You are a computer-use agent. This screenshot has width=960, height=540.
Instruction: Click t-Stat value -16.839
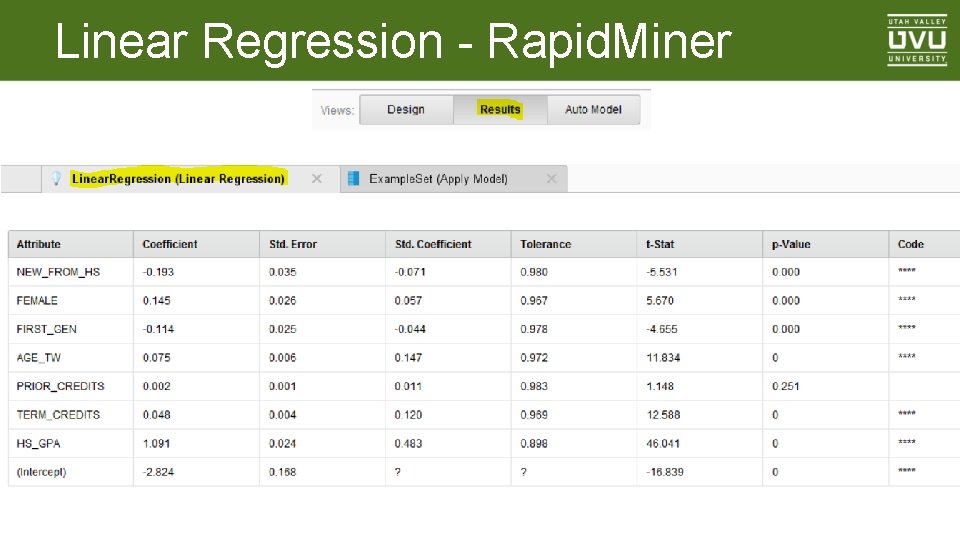(x=665, y=472)
